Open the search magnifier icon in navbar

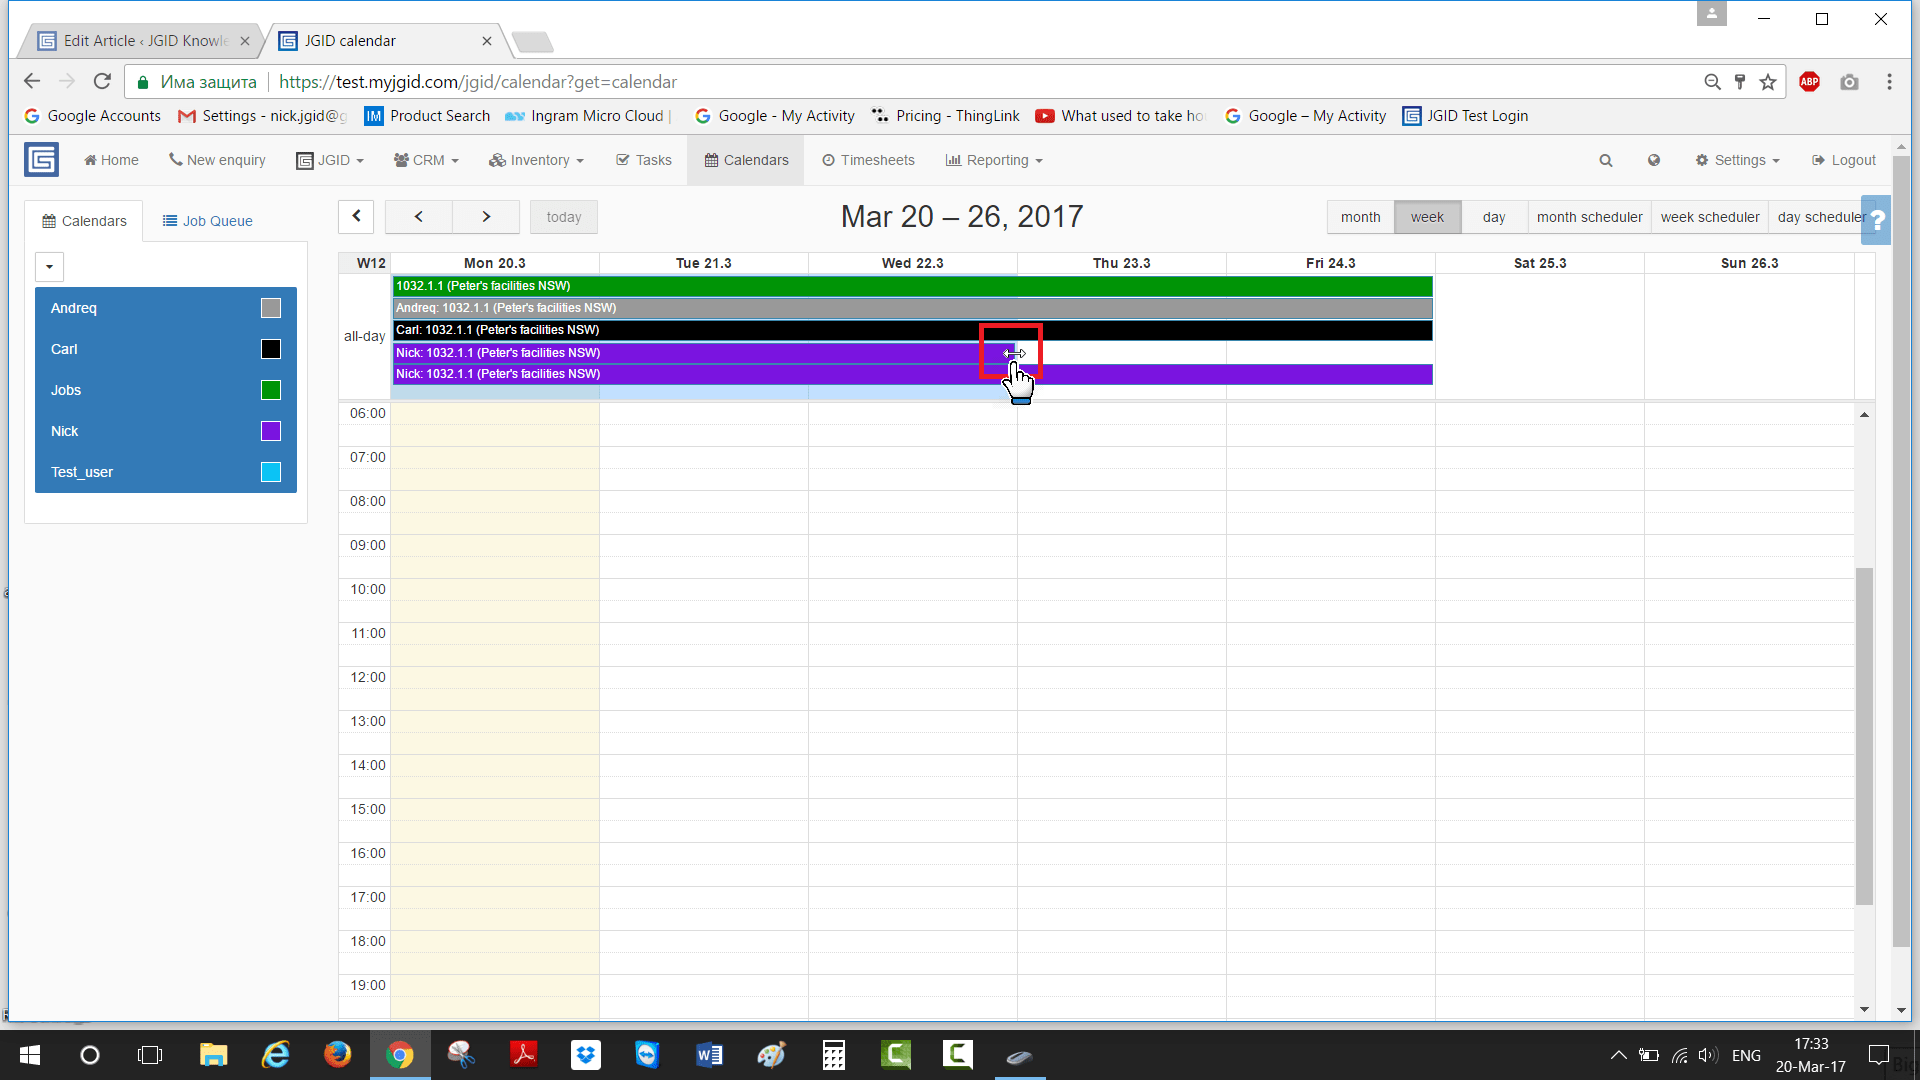[1606, 160]
